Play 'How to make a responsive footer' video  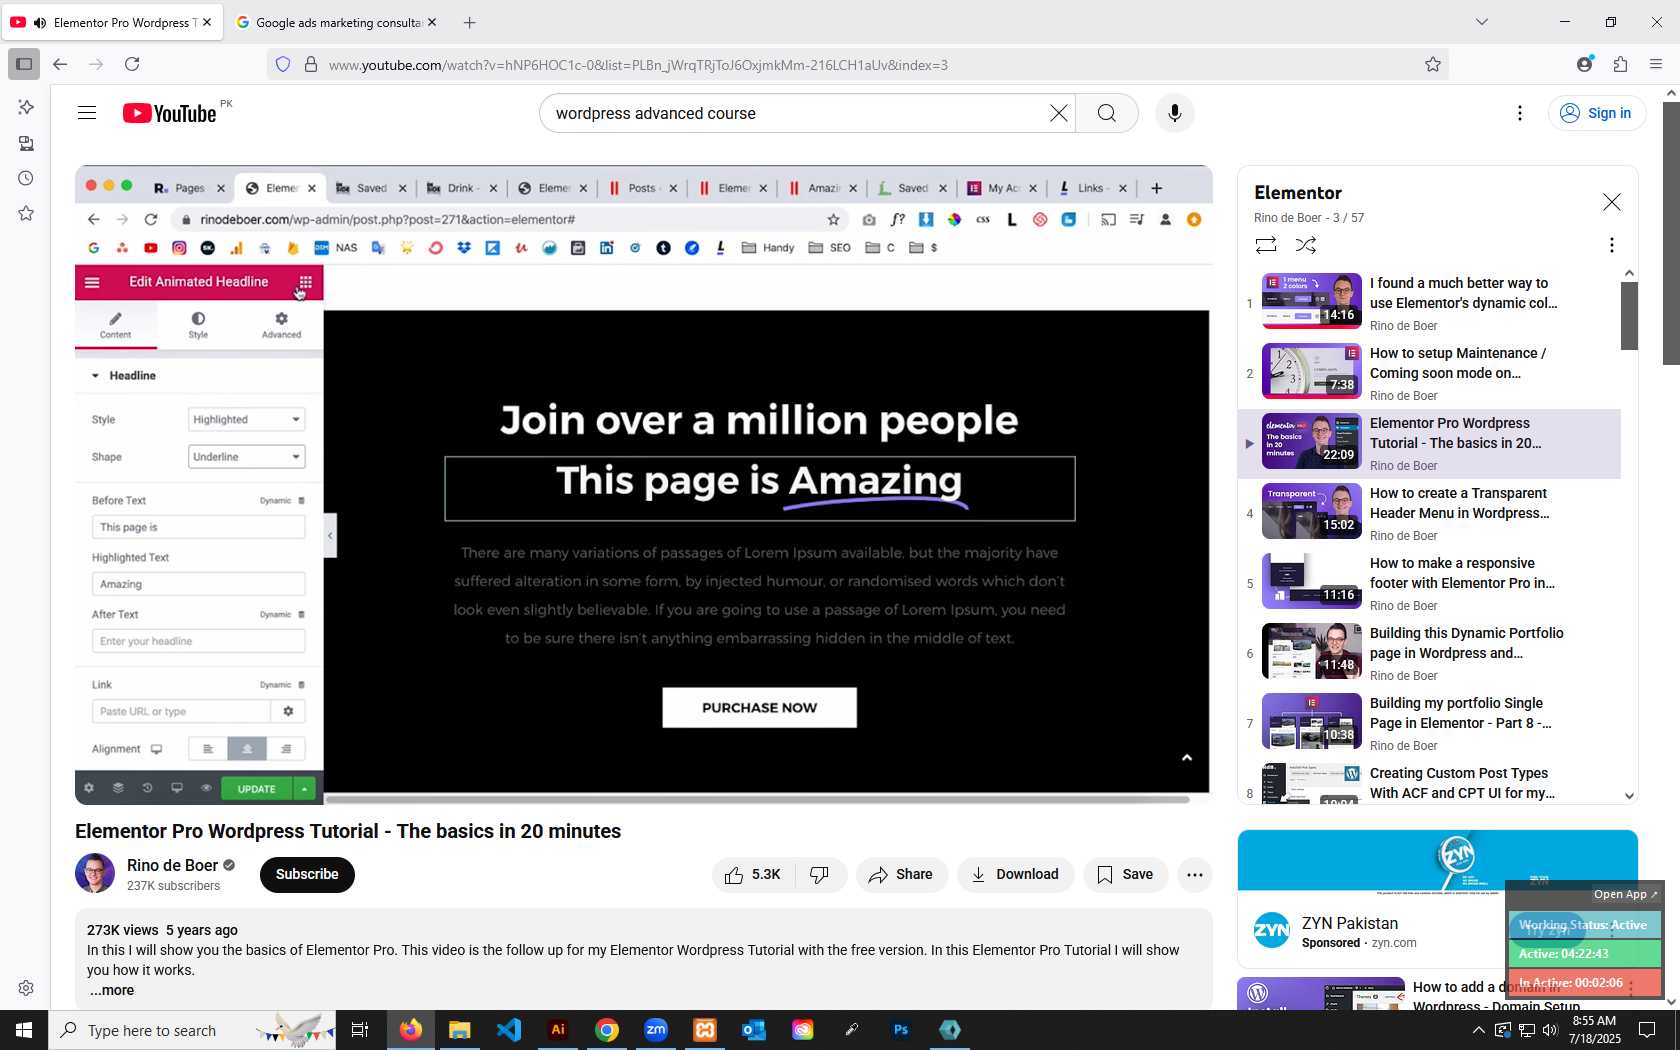click(1430, 583)
